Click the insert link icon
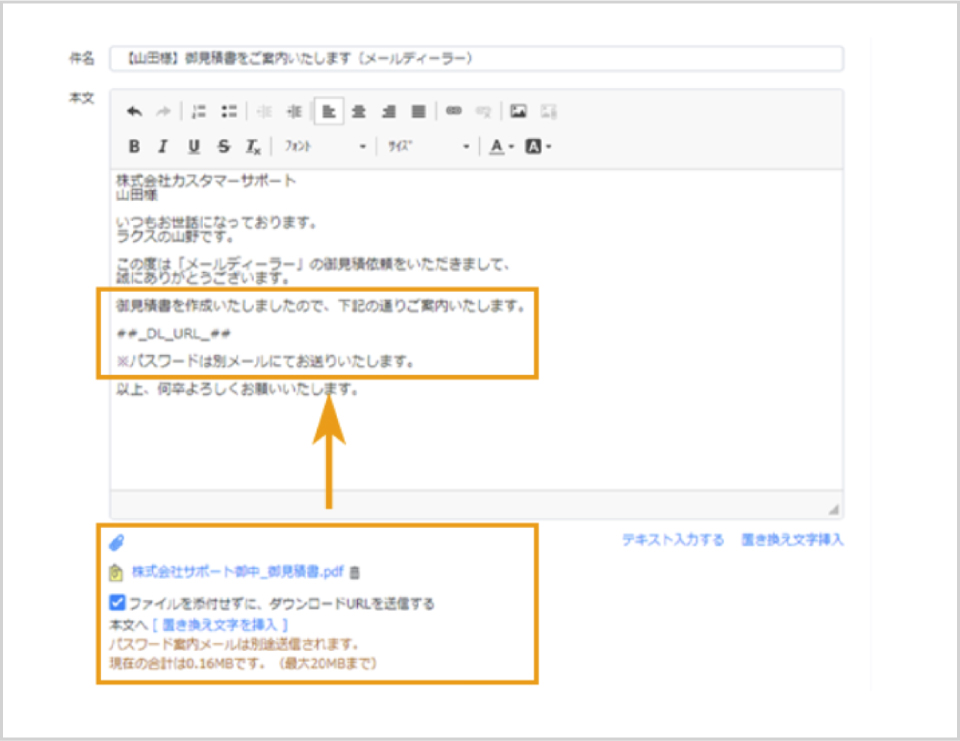 point(453,110)
